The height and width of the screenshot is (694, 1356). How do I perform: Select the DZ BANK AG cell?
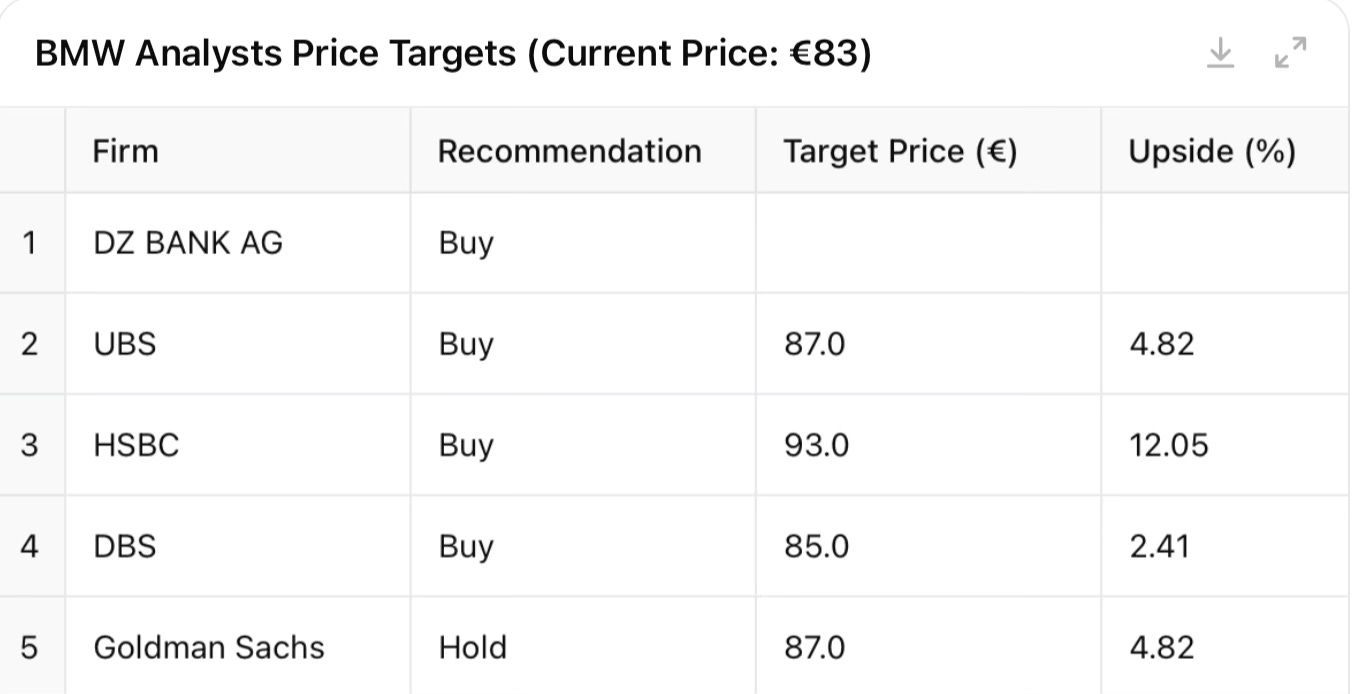188,242
